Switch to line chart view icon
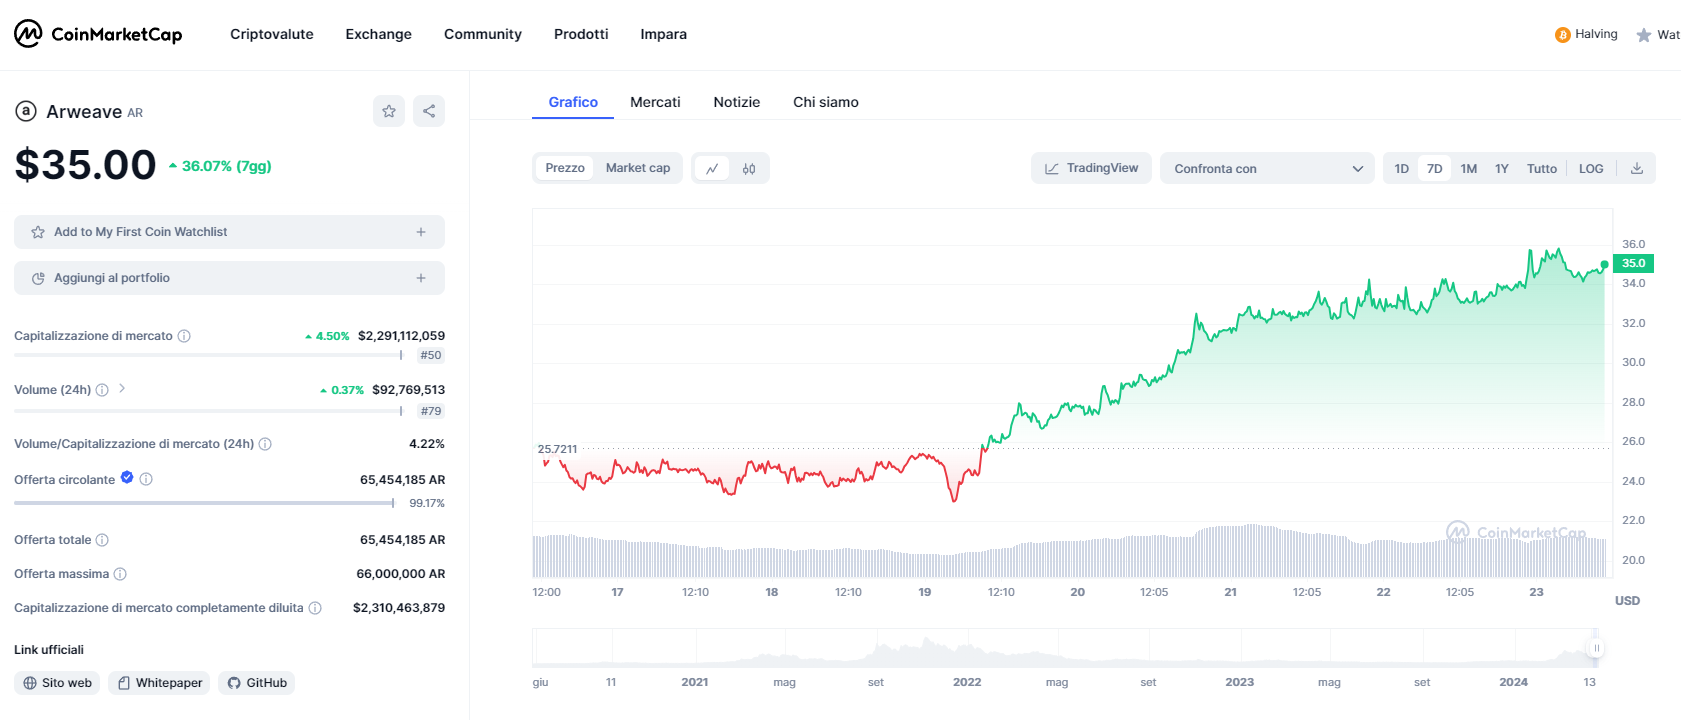Image resolution: width=1681 pixels, height=720 pixels. tap(712, 168)
